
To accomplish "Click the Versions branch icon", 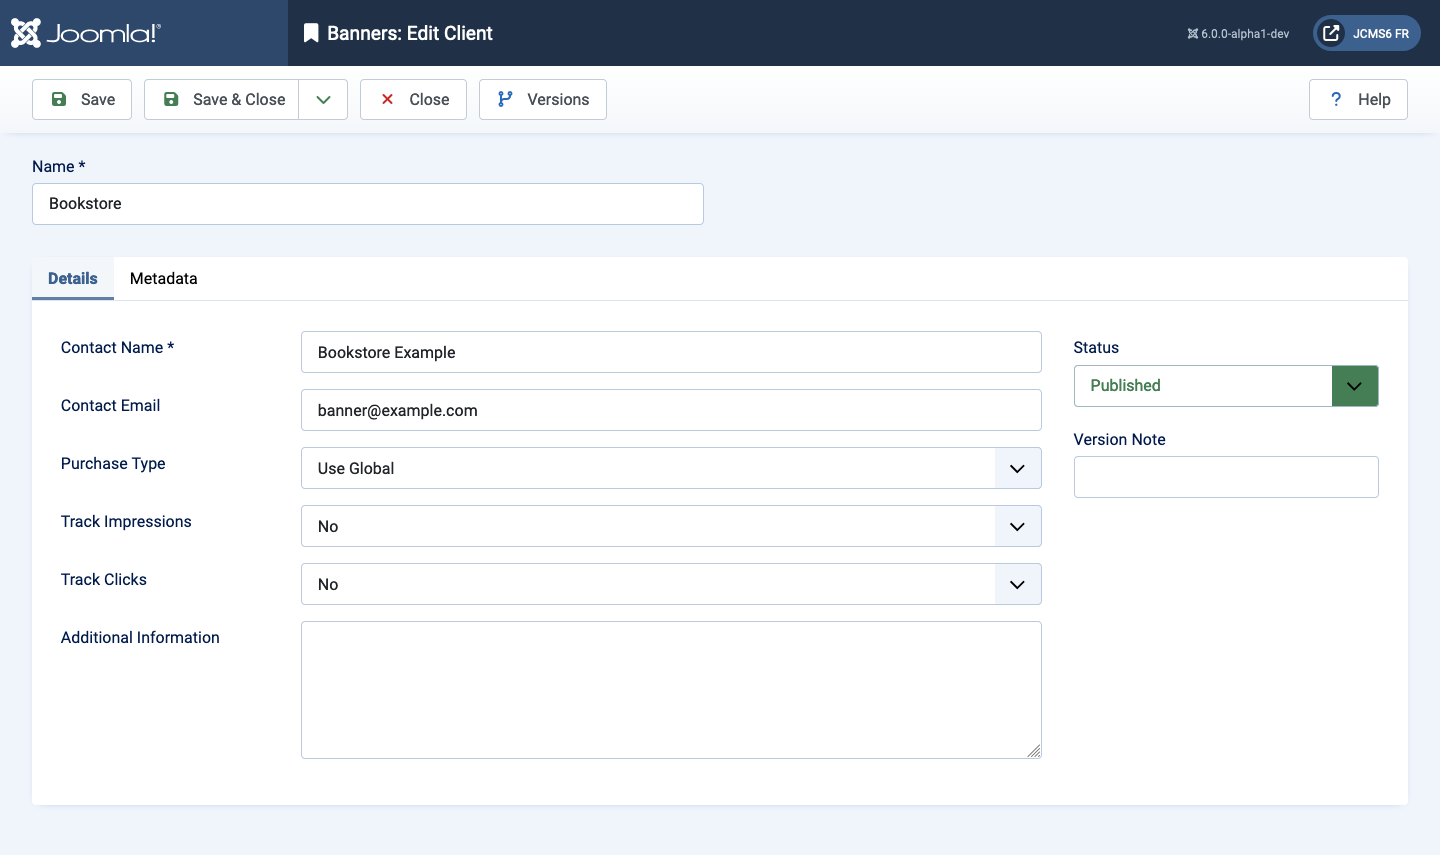I will pyautogui.click(x=505, y=99).
